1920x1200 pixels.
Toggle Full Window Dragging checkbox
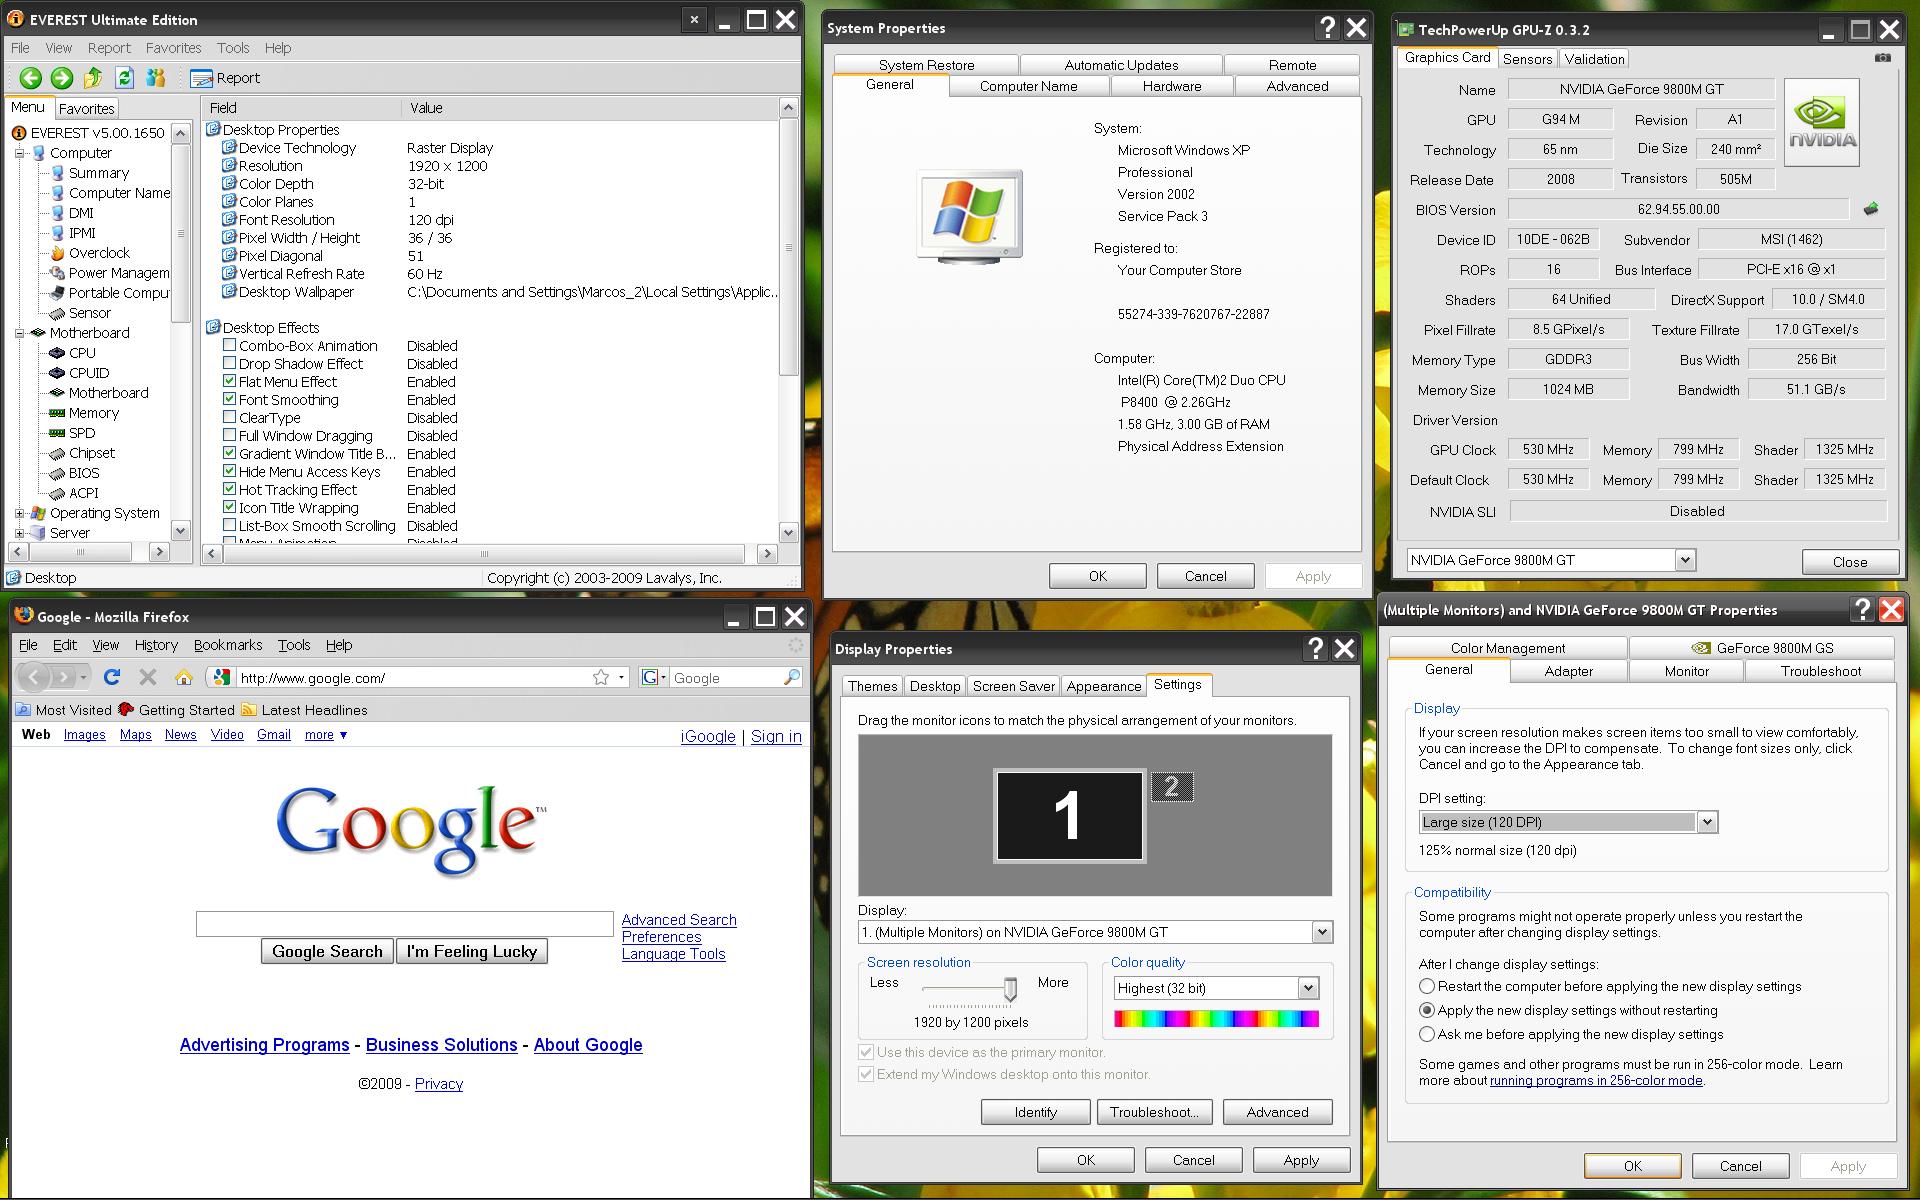pos(229,435)
